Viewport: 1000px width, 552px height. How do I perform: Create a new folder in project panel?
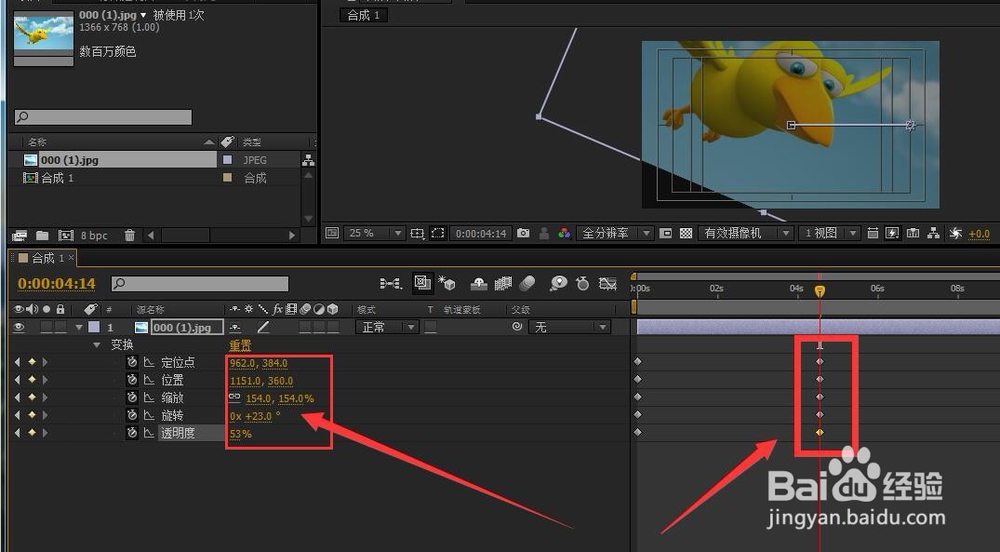point(42,235)
